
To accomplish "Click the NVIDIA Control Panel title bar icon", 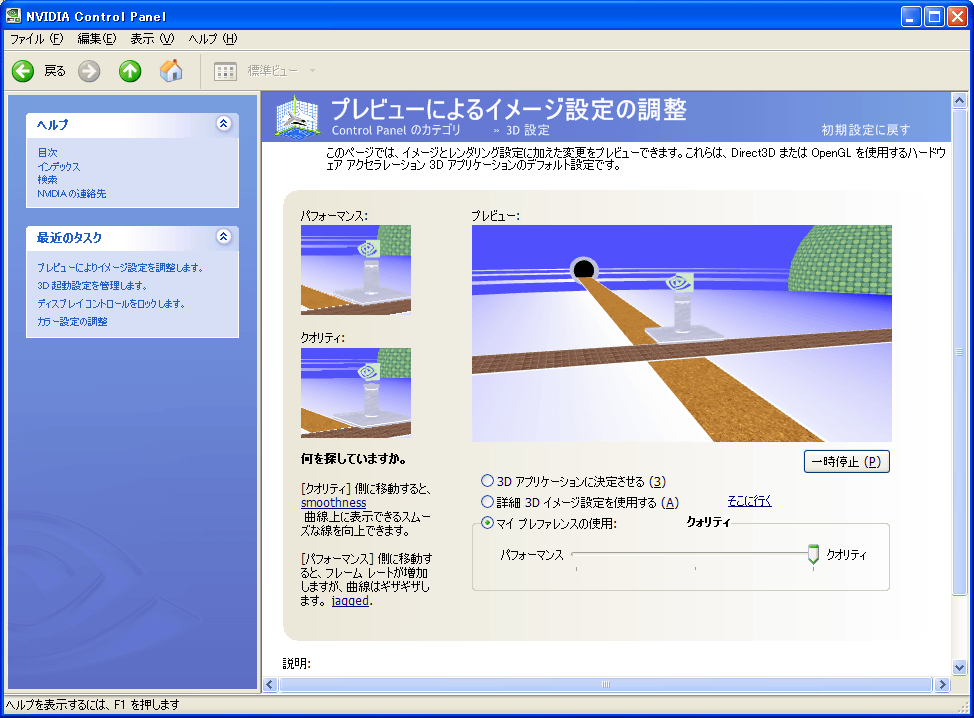I will (x=13, y=16).
